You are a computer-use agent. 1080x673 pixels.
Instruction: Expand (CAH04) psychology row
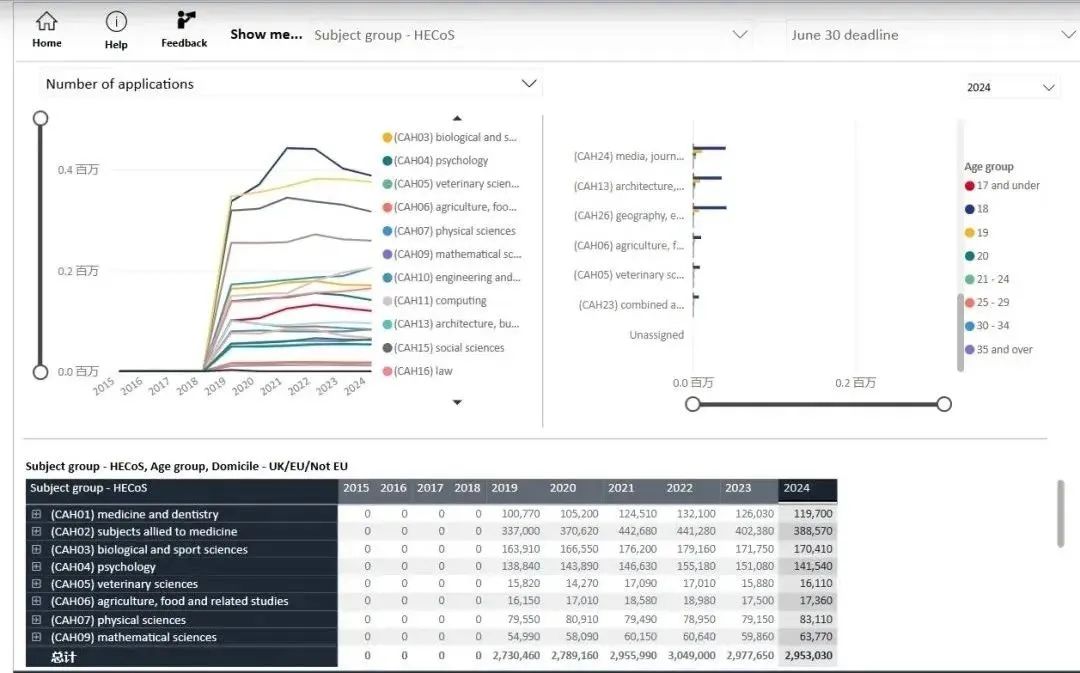[37, 566]
